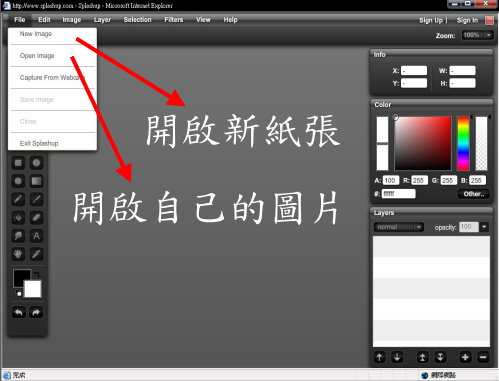
Task: Select the gradient fill tool
Action: point(36,181)
